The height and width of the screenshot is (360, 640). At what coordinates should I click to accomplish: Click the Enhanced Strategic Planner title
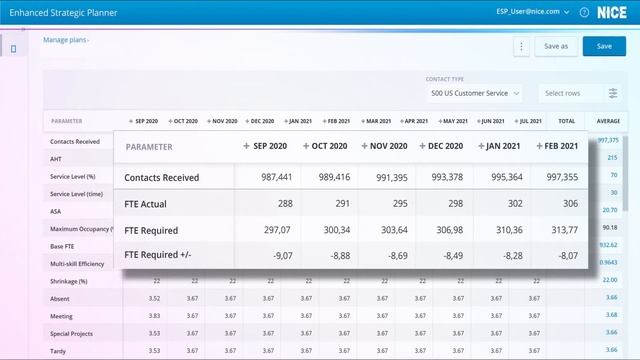click(63, 13)
